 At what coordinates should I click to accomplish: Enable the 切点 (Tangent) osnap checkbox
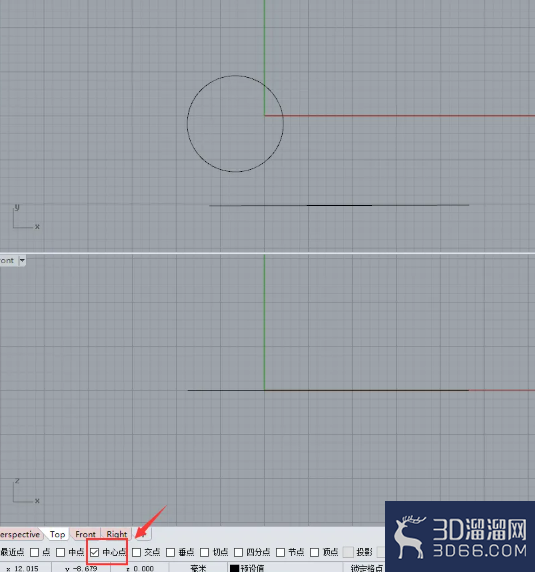pyautogui.click(x=205, y=552)
